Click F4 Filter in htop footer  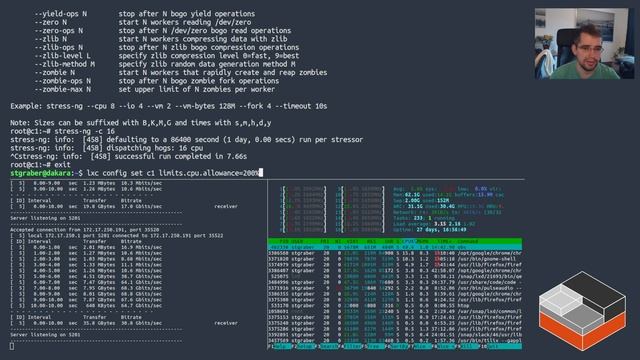tap(351, 346)
